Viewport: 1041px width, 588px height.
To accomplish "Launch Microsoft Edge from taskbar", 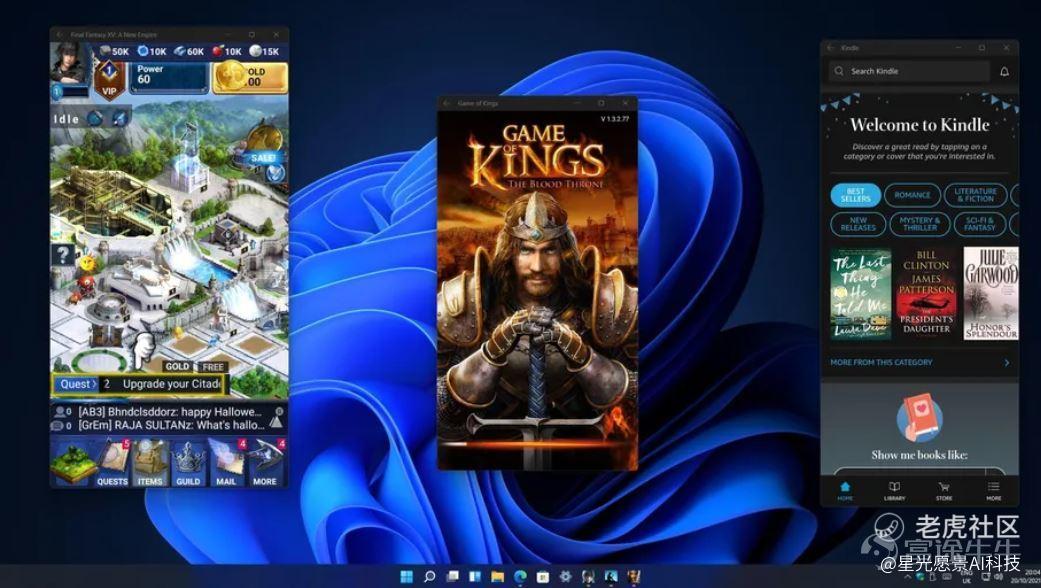I will [520, 576].
